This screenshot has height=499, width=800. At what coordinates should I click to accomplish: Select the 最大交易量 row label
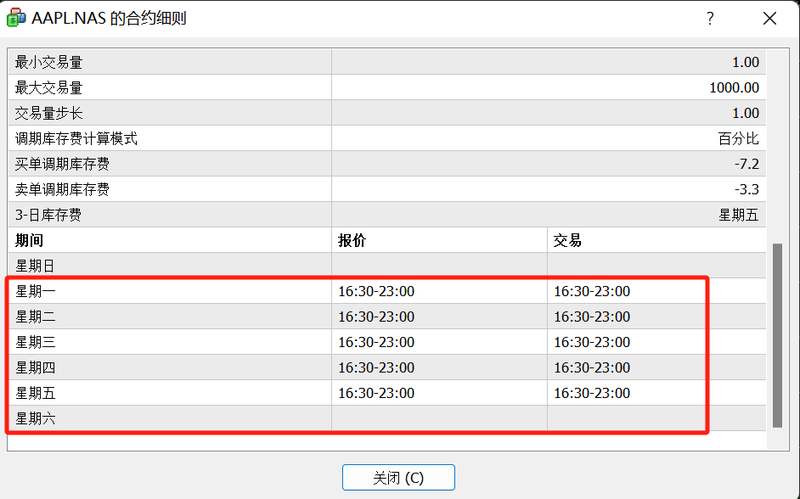tap(48, 88)
